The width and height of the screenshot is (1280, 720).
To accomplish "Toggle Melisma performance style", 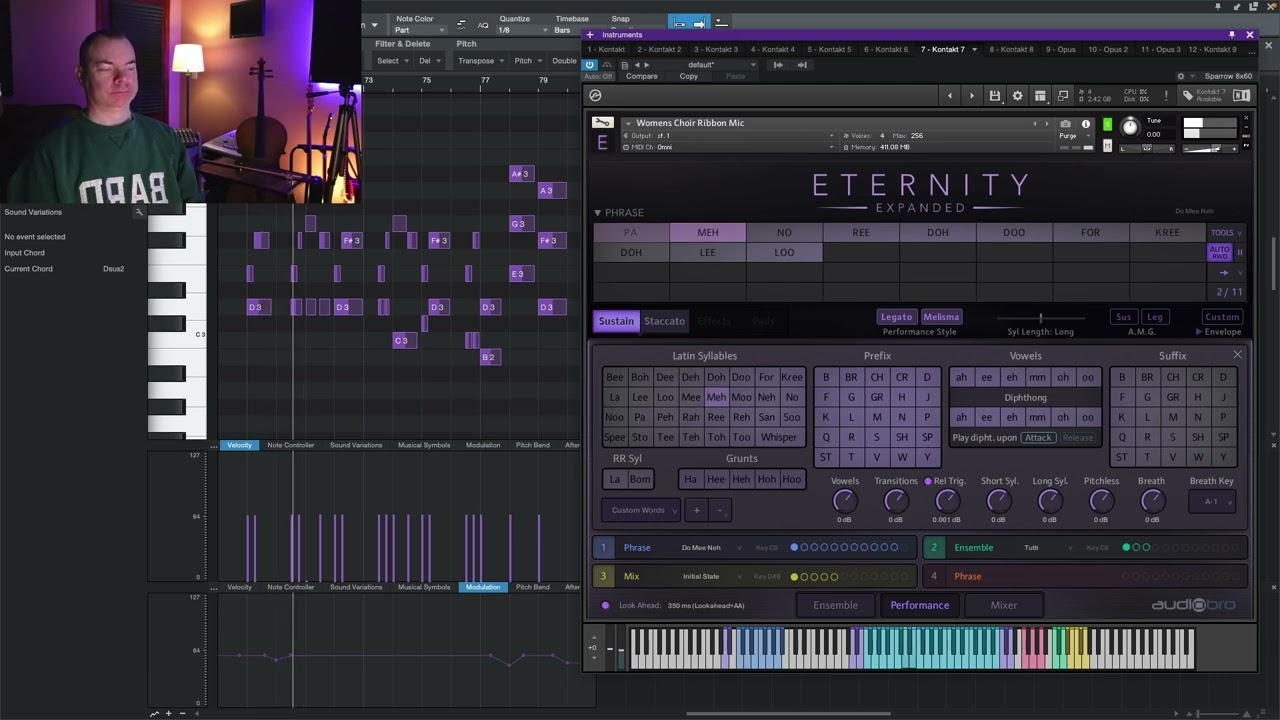I will (941, 317).
